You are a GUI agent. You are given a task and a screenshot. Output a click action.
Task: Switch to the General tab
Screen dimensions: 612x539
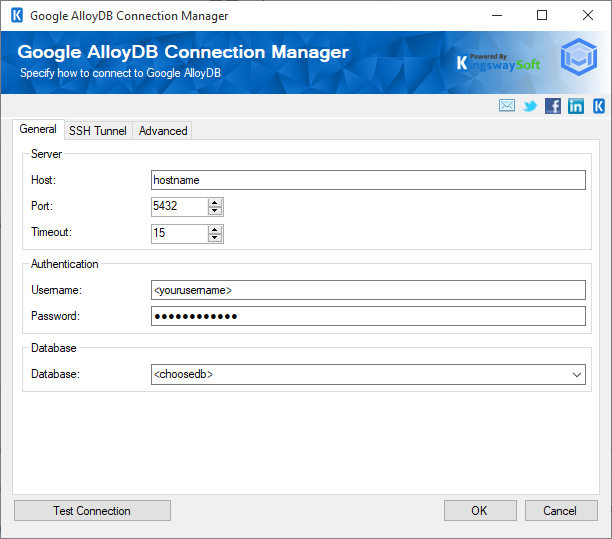(x=38, y=129)
